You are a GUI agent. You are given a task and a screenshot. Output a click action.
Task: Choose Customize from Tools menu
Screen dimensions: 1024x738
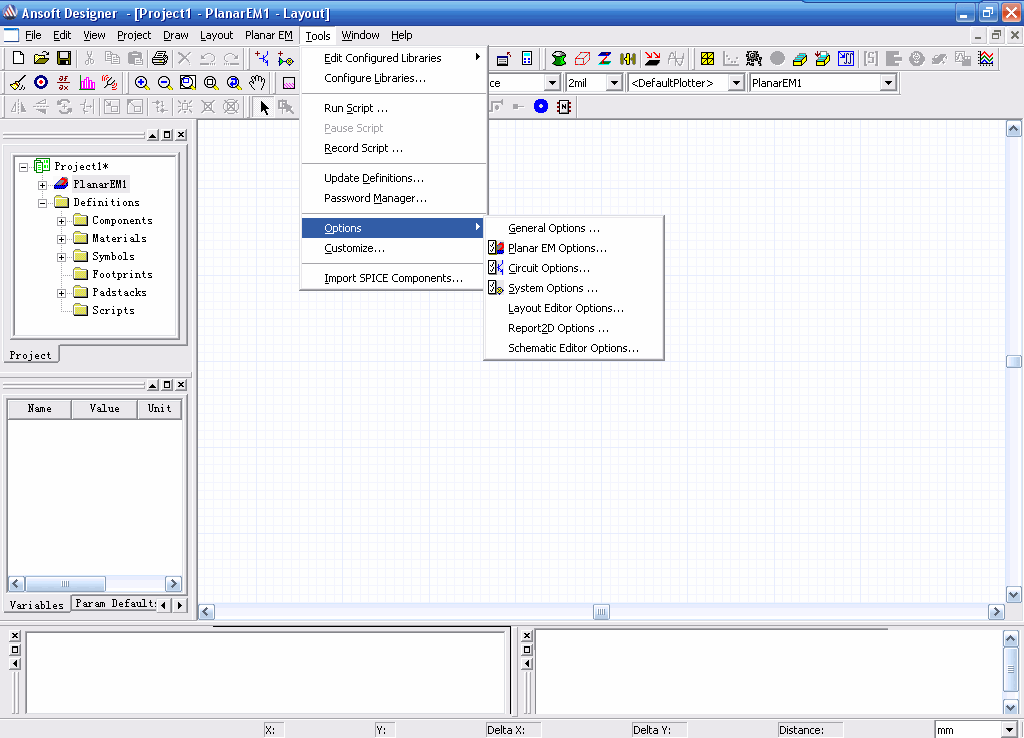pyautogui.click(x=393, y=248)
